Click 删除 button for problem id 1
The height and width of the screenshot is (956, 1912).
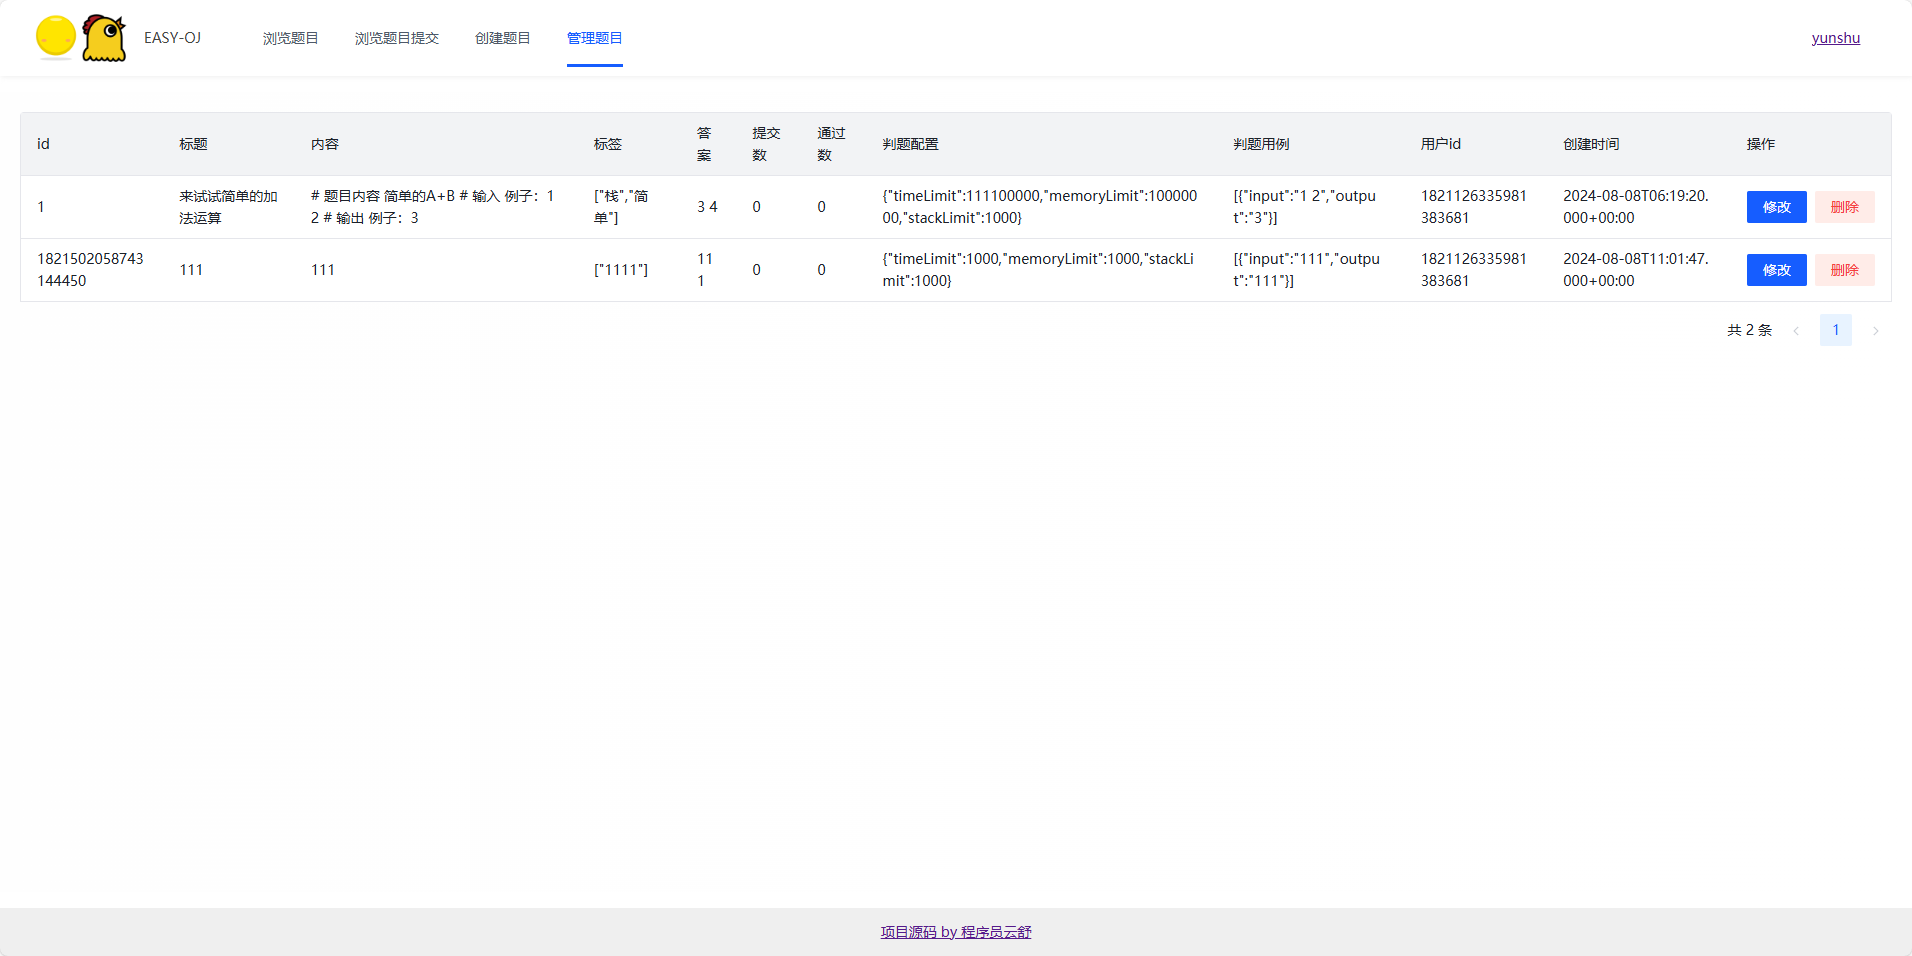point(1845,207)
